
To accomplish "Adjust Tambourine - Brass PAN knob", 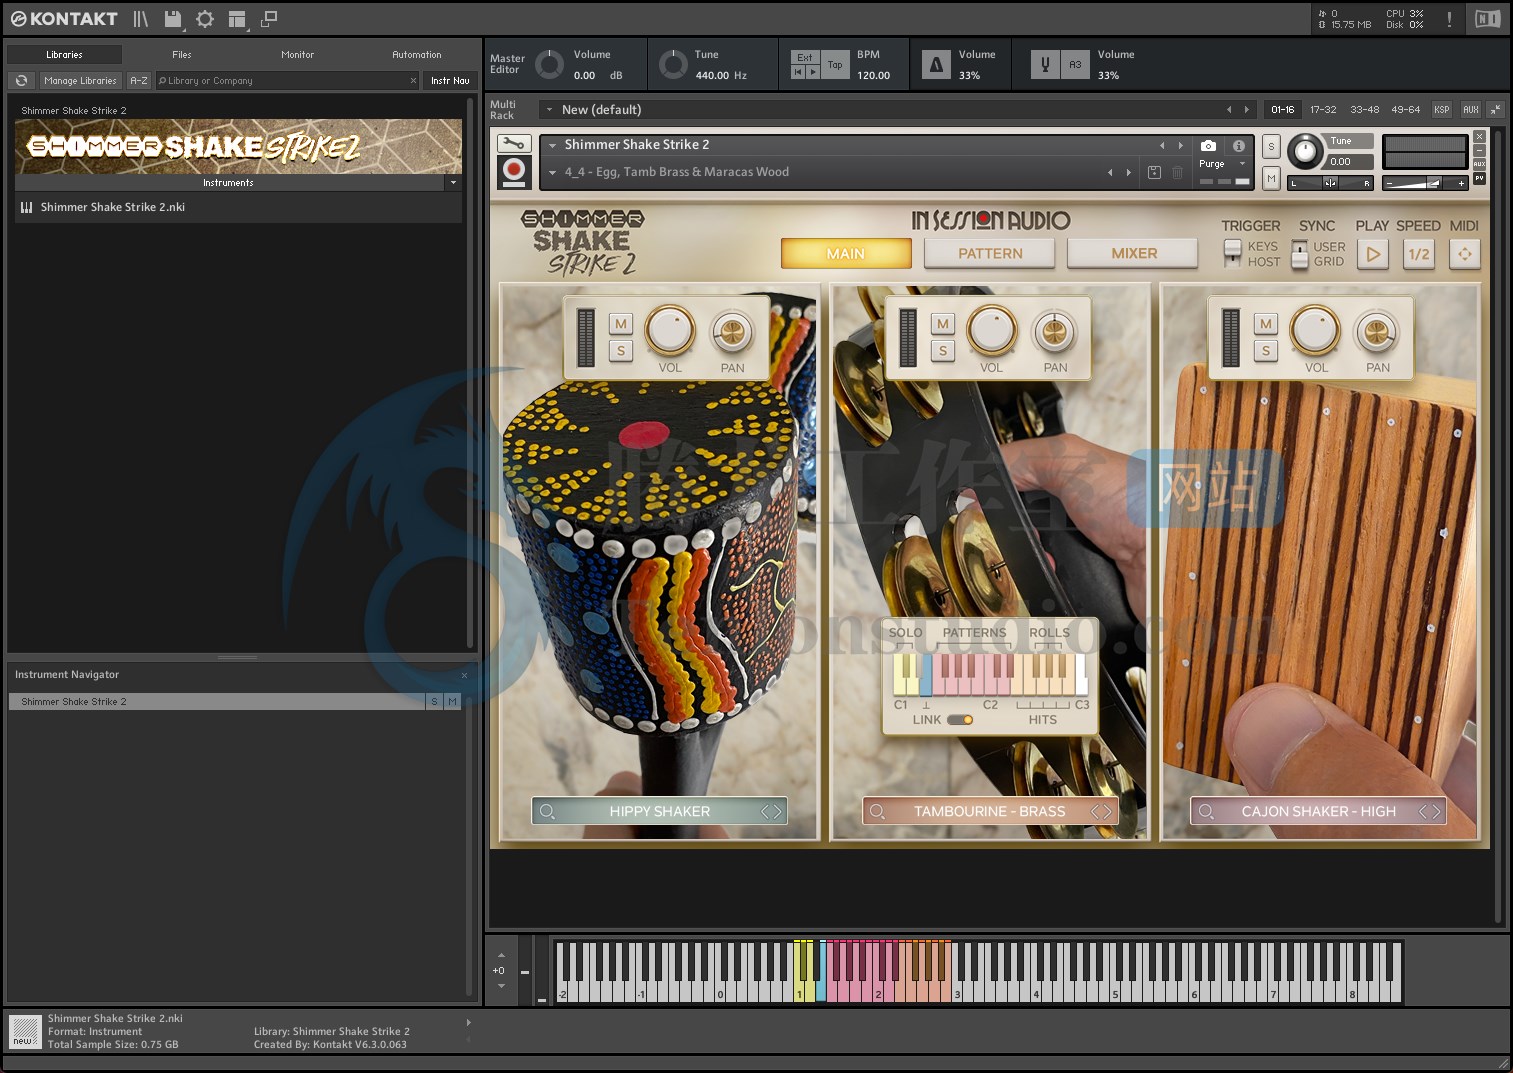I will coord(1054,332).
